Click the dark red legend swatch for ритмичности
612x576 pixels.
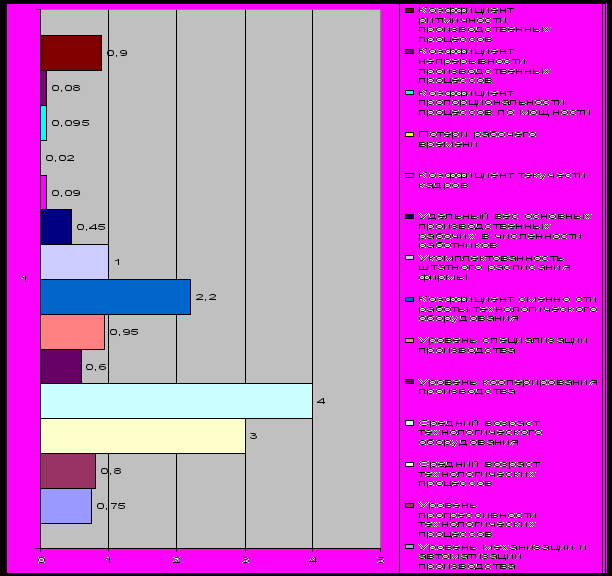point(409,11)
